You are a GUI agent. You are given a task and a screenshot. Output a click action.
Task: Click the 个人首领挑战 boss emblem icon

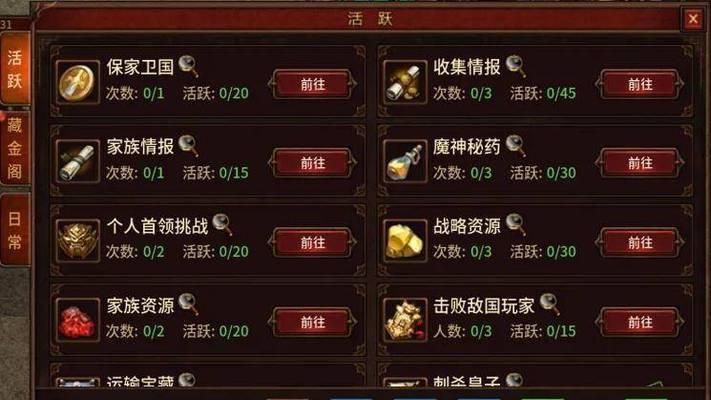tap(78, 241)
